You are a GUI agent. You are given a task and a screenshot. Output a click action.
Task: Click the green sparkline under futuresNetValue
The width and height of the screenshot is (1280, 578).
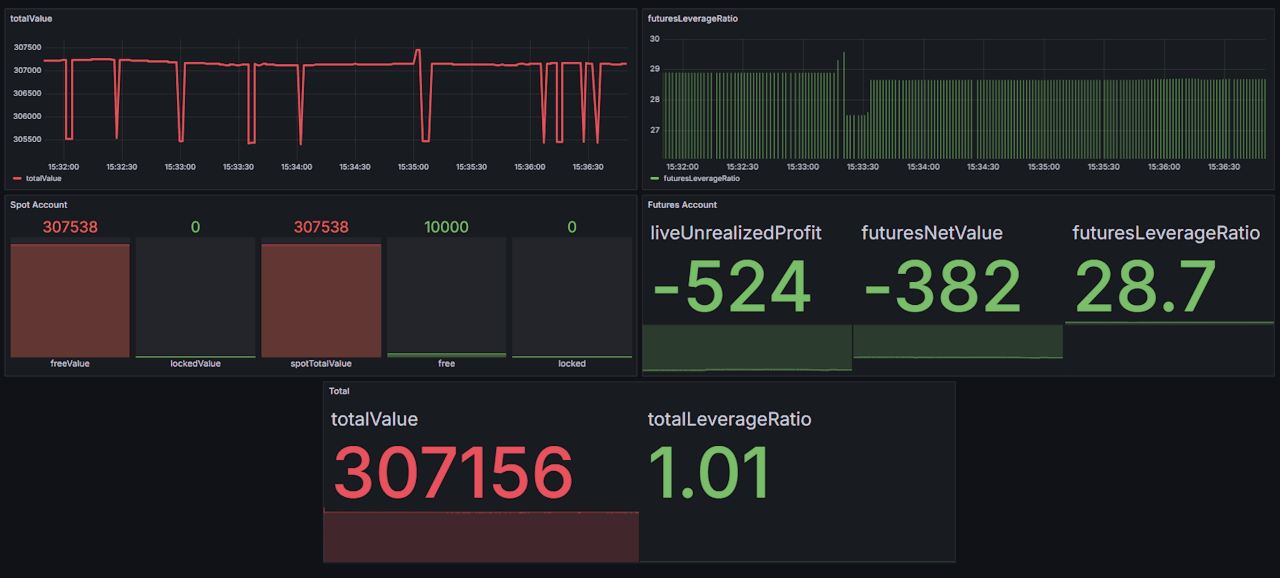(958, 341)
